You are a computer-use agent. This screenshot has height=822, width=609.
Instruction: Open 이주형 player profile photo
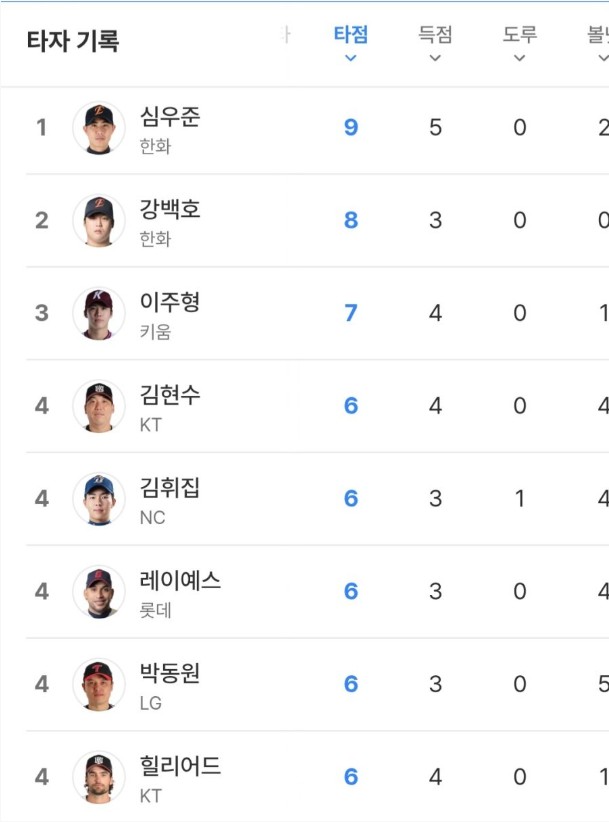99,314
